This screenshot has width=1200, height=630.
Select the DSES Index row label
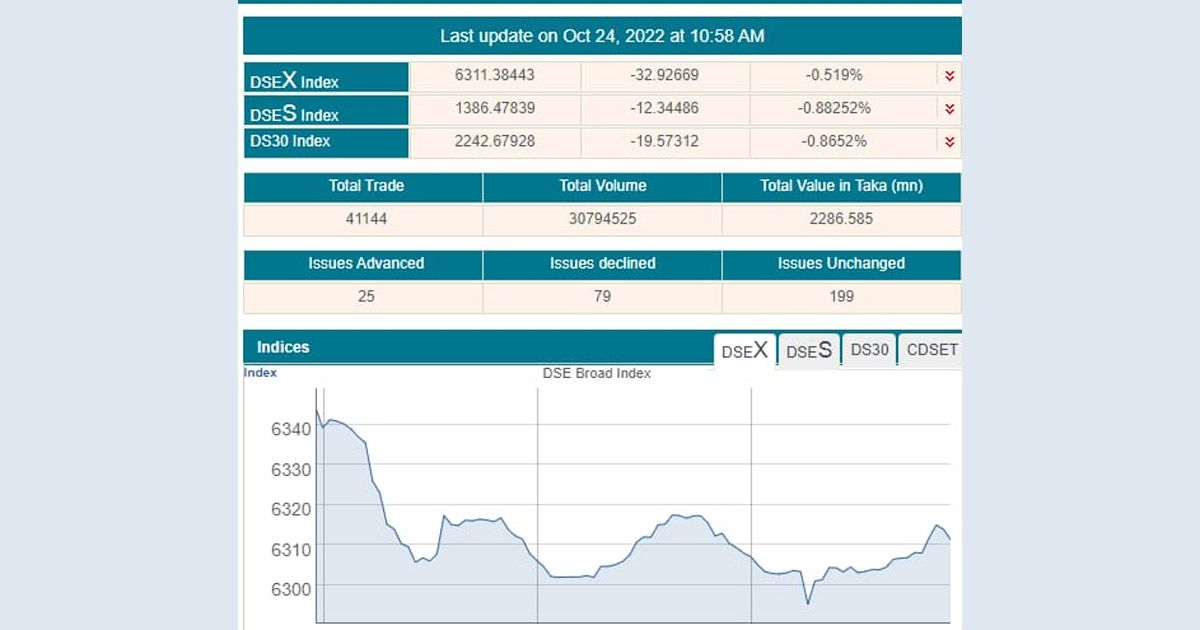(x=326, y=110)
